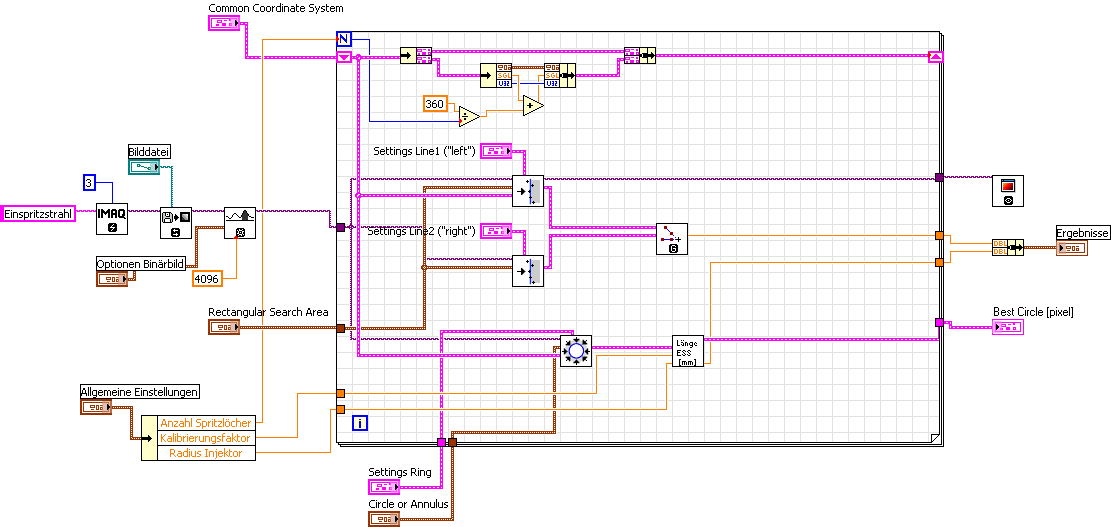Click the Ergebnisse indicator terminal
1111x527 pixels.
tap(1071, 248)
